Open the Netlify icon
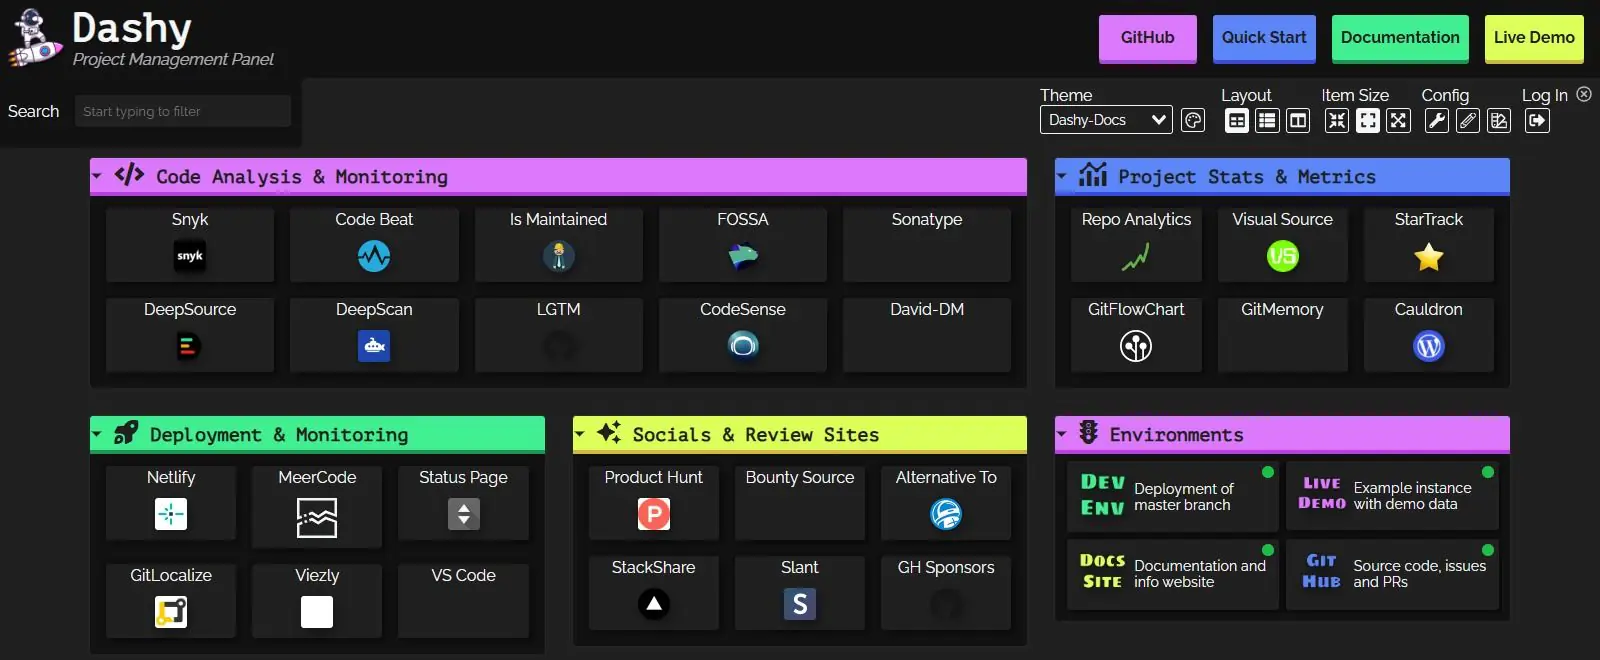The width and height of the screenshot is (1600, 660). [x=171, y=514]
